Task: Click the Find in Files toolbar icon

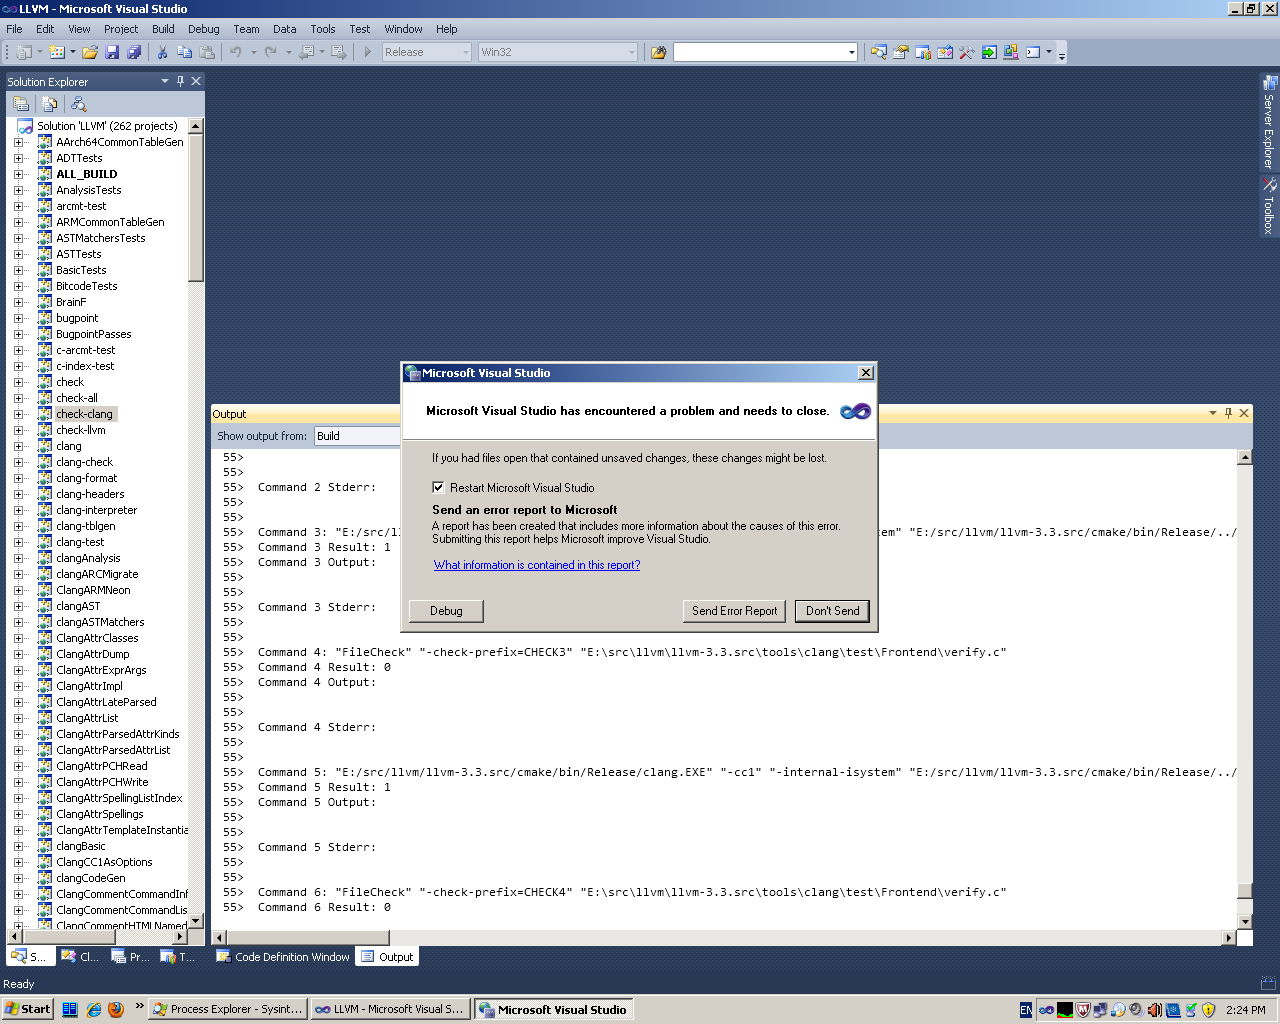Action: point(659,52)
